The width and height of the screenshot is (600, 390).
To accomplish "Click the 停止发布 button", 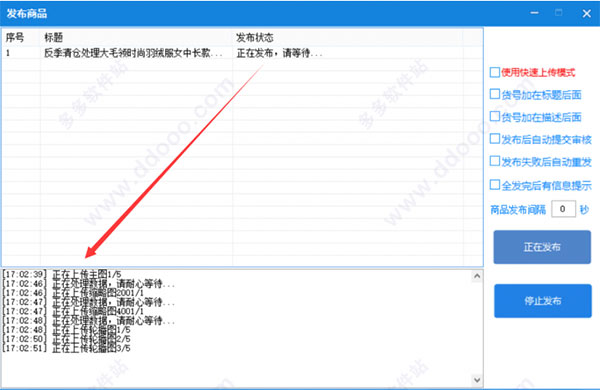I will pos(543,301).
